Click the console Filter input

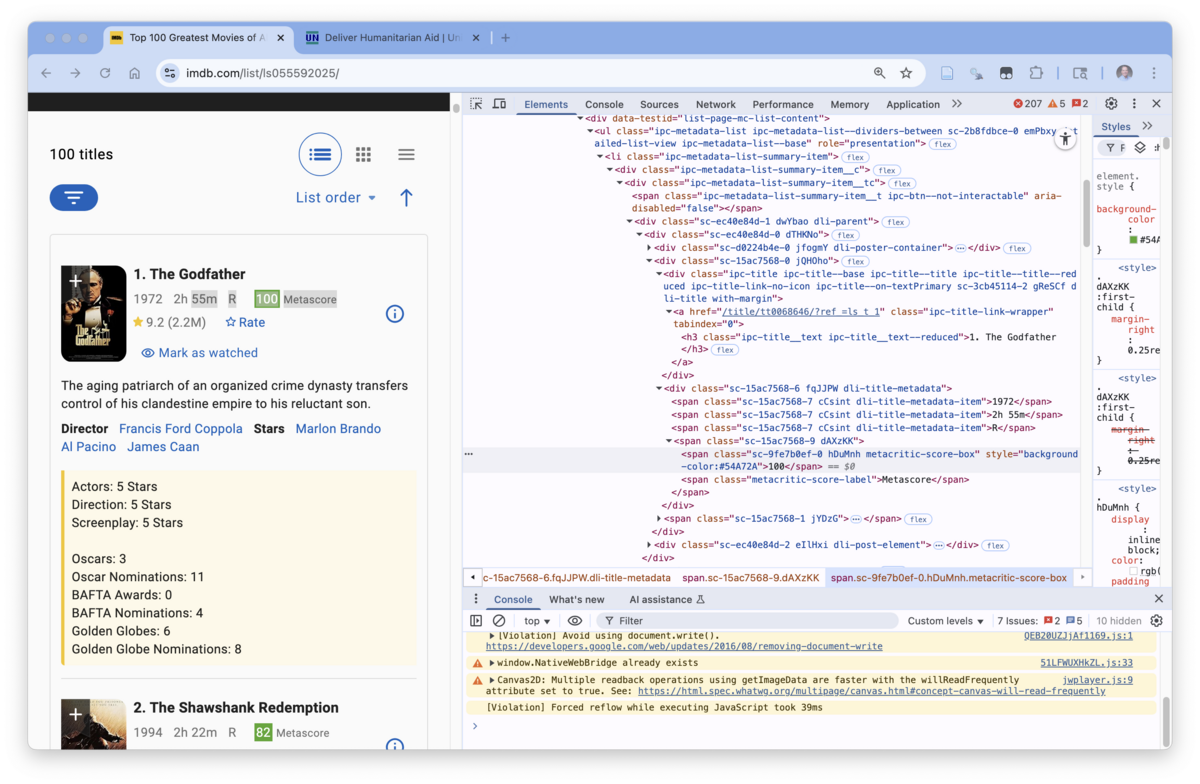click(x=745, y=621)
